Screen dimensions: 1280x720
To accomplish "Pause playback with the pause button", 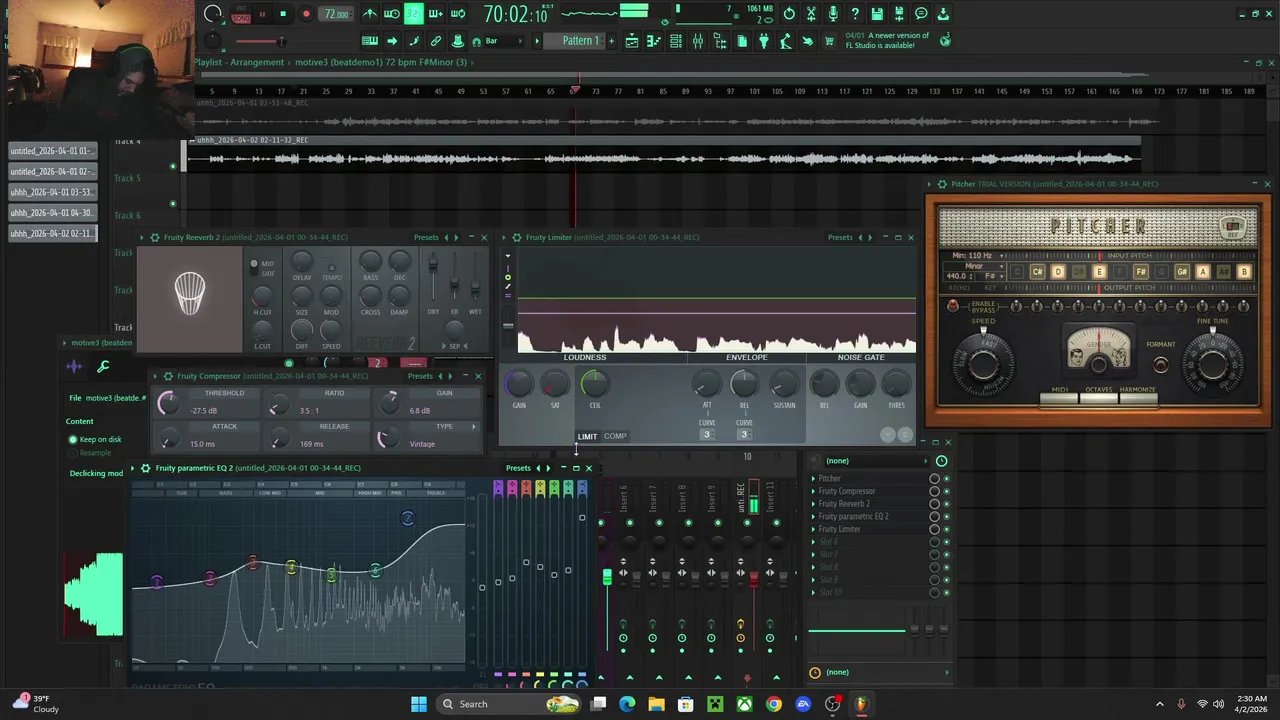I will pos(262,14).
